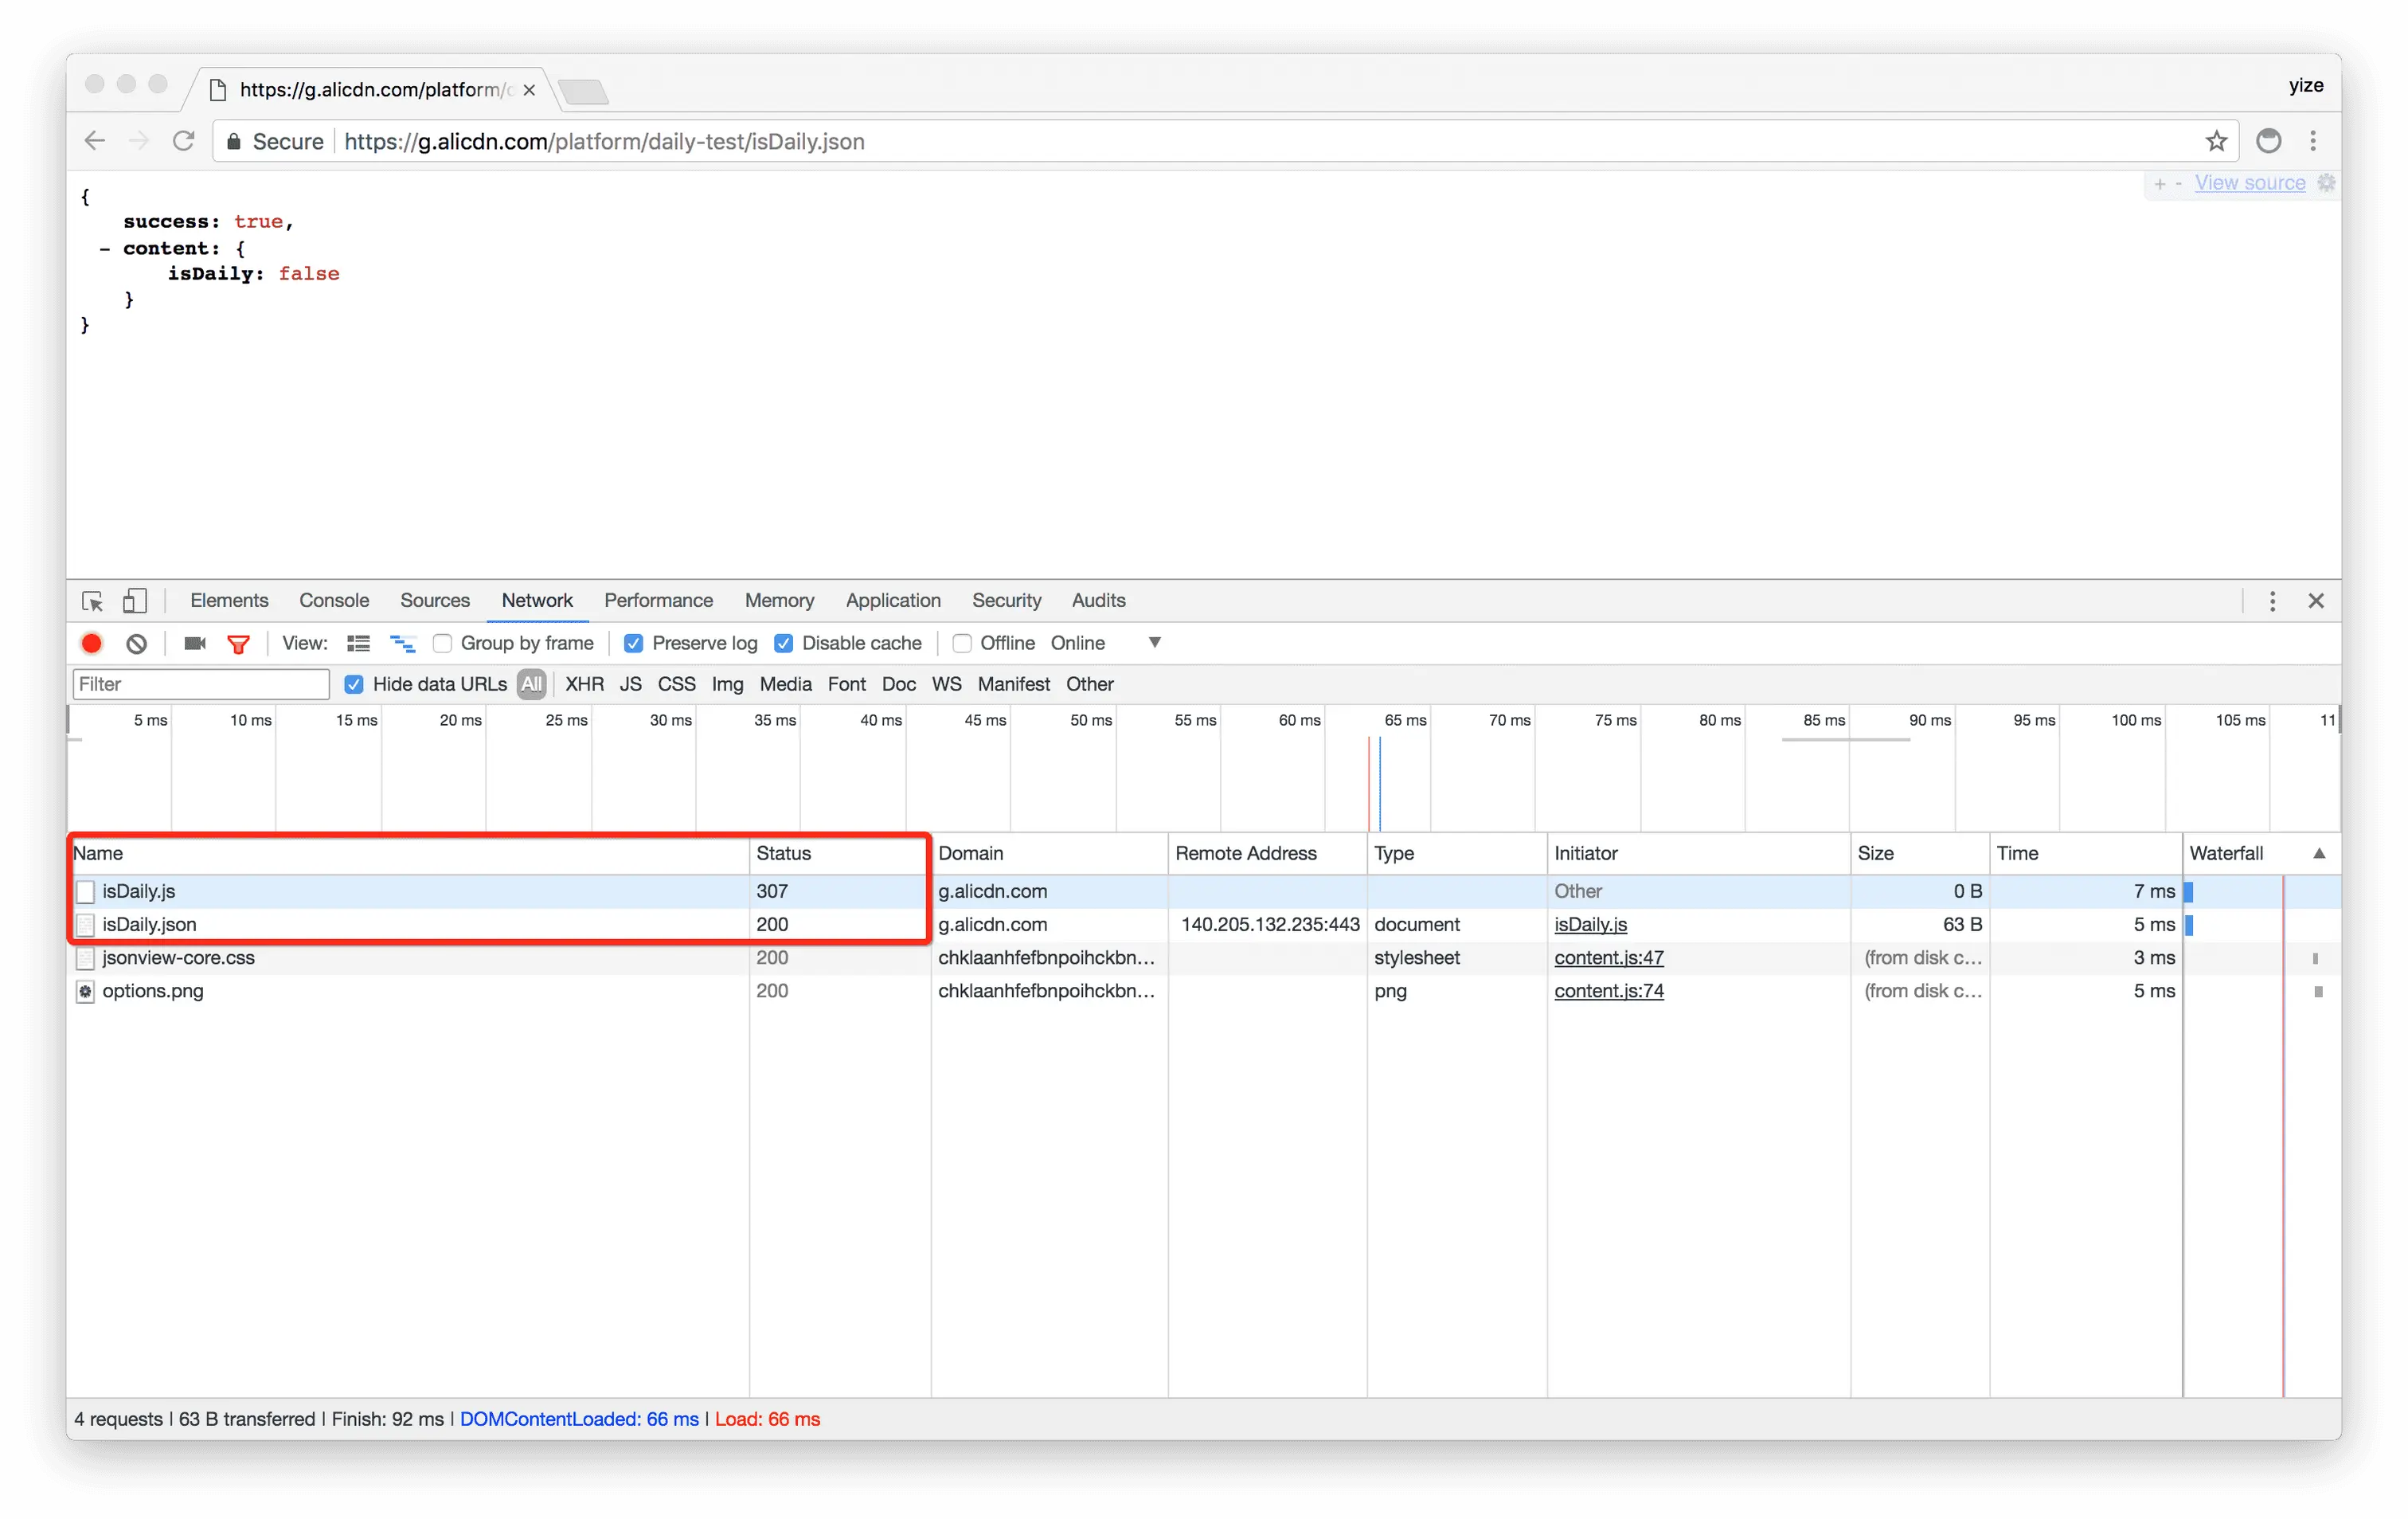Click Waterfall column sort arrow
Screen dimensions: 2408x1519
pyautogui.click(x=2319, y=854)
